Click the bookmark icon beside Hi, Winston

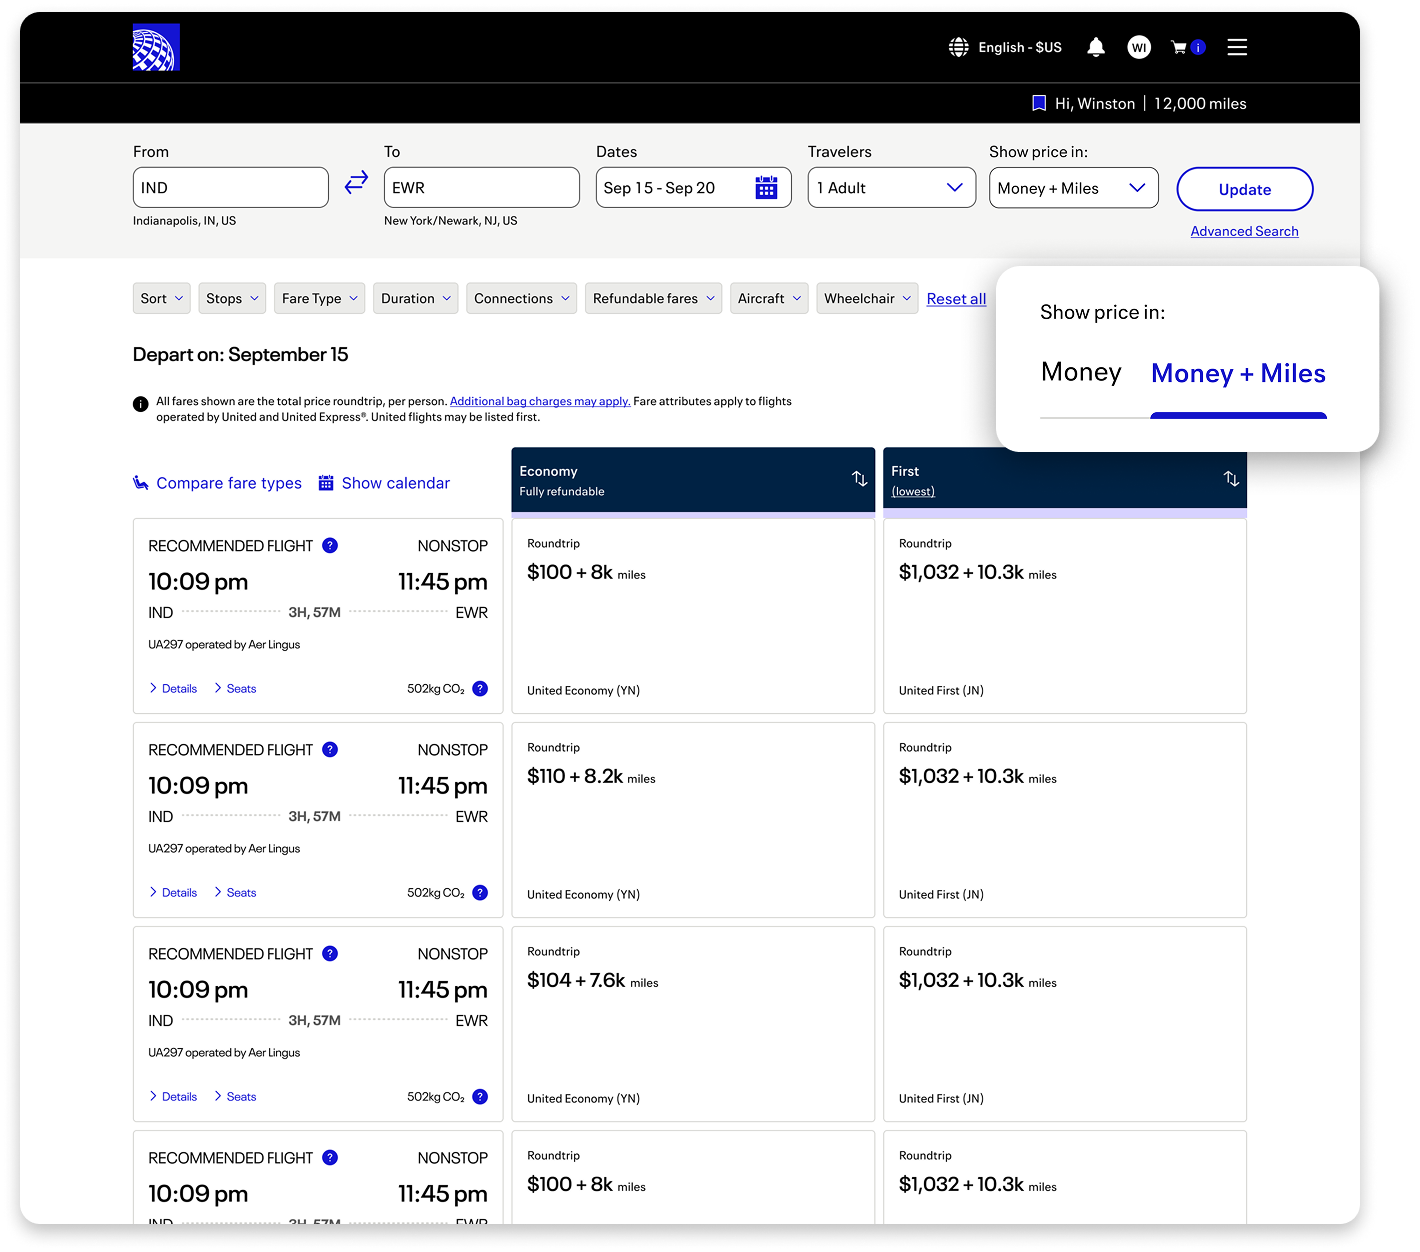tap(1039, 103)
